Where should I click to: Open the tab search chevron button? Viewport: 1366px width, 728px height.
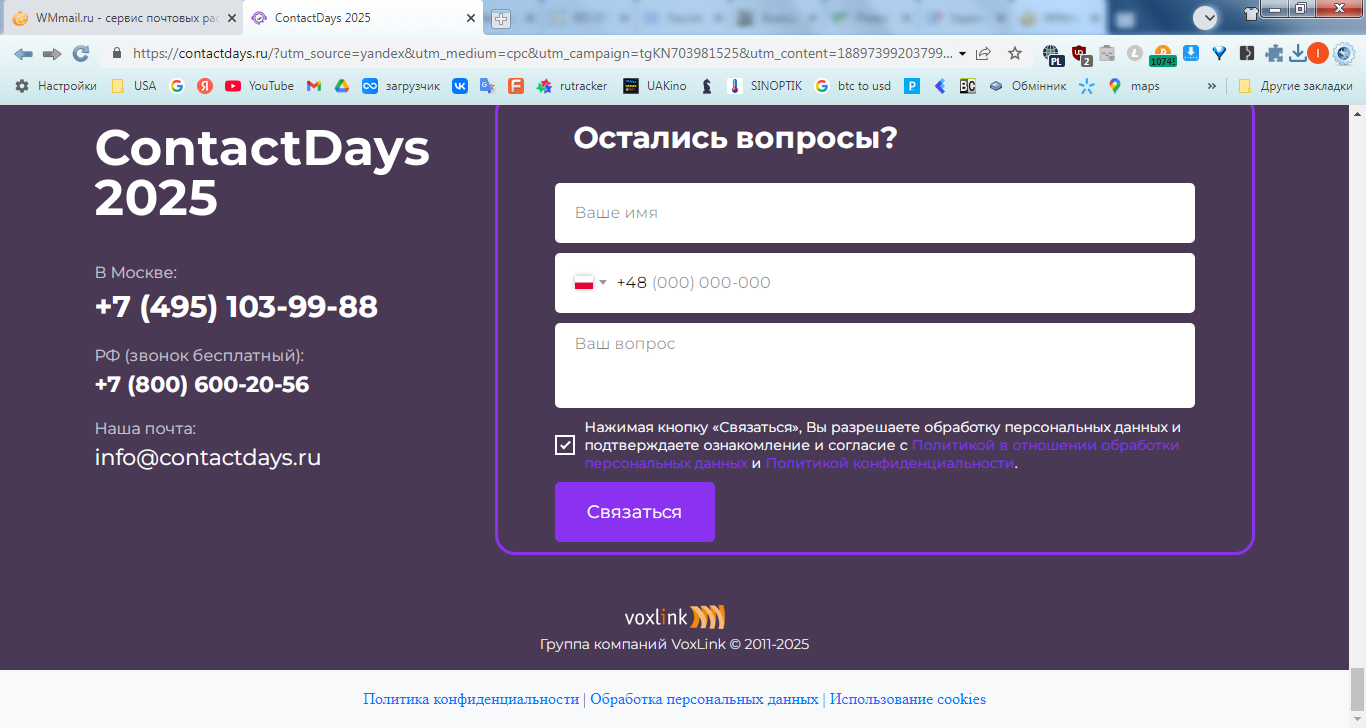[1206, 16]
